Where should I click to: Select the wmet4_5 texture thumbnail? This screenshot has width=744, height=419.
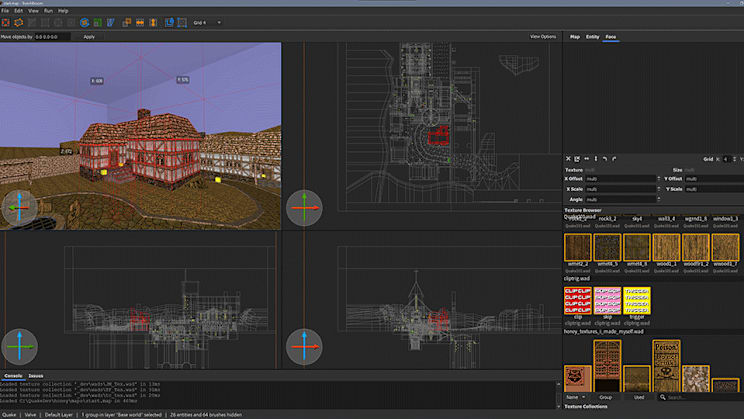pos(607,247)
